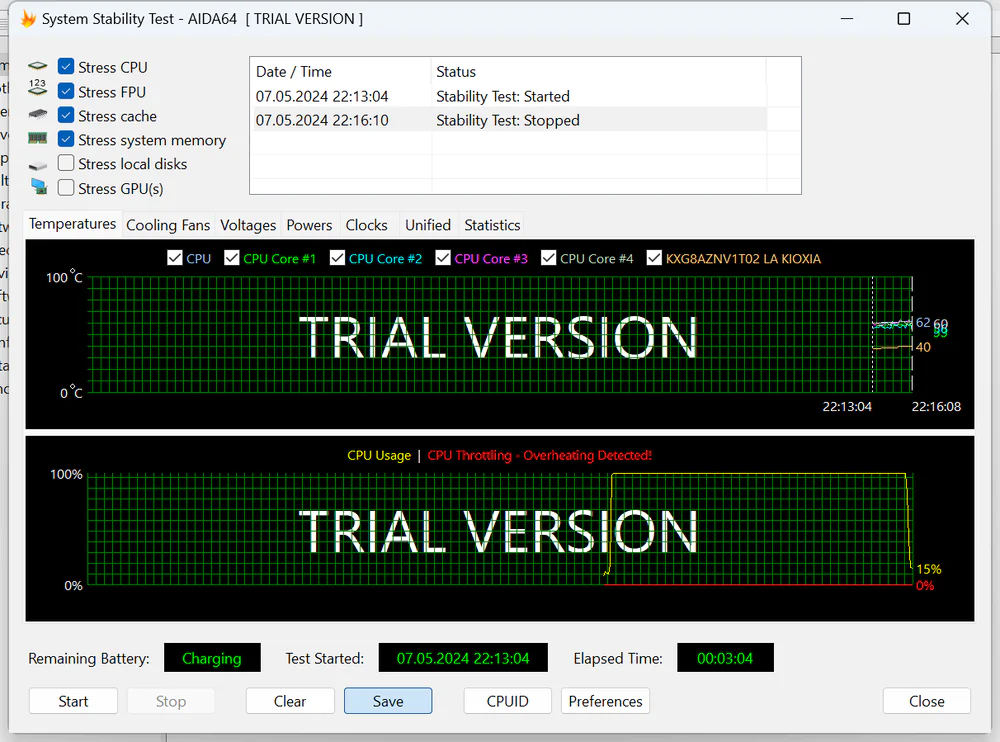Minimize the System Stability Test window

coord(847,19)
